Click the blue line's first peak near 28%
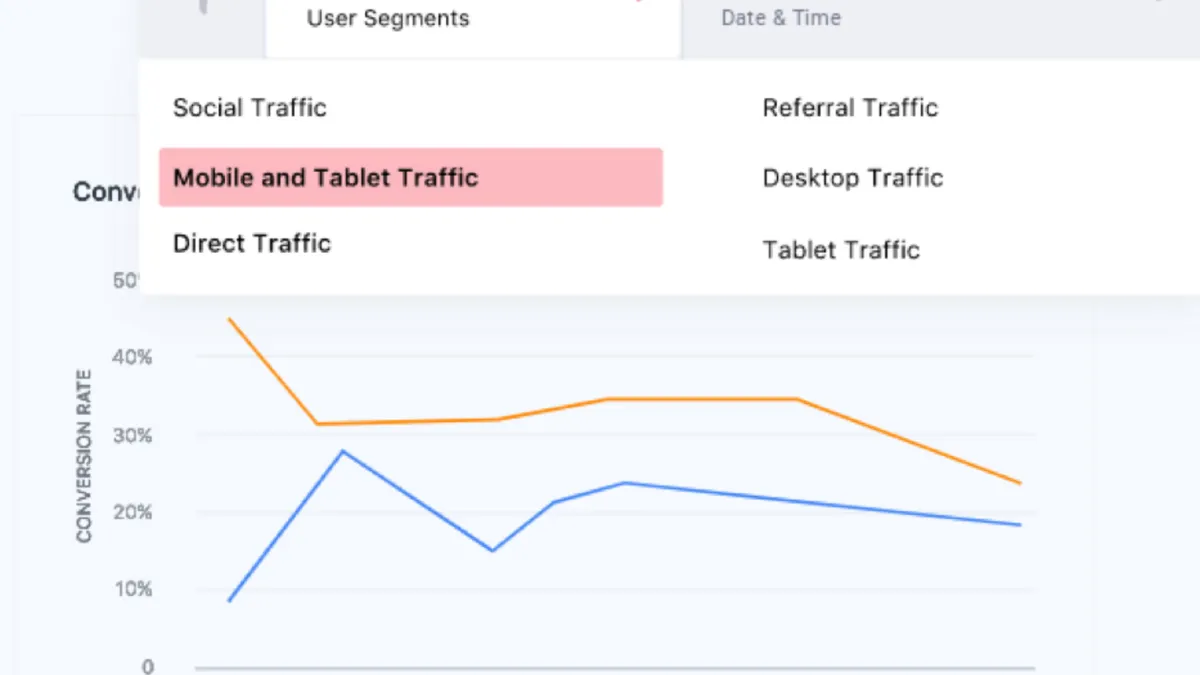The height and width of the screenshot is (675, 1200). (343, 451)
